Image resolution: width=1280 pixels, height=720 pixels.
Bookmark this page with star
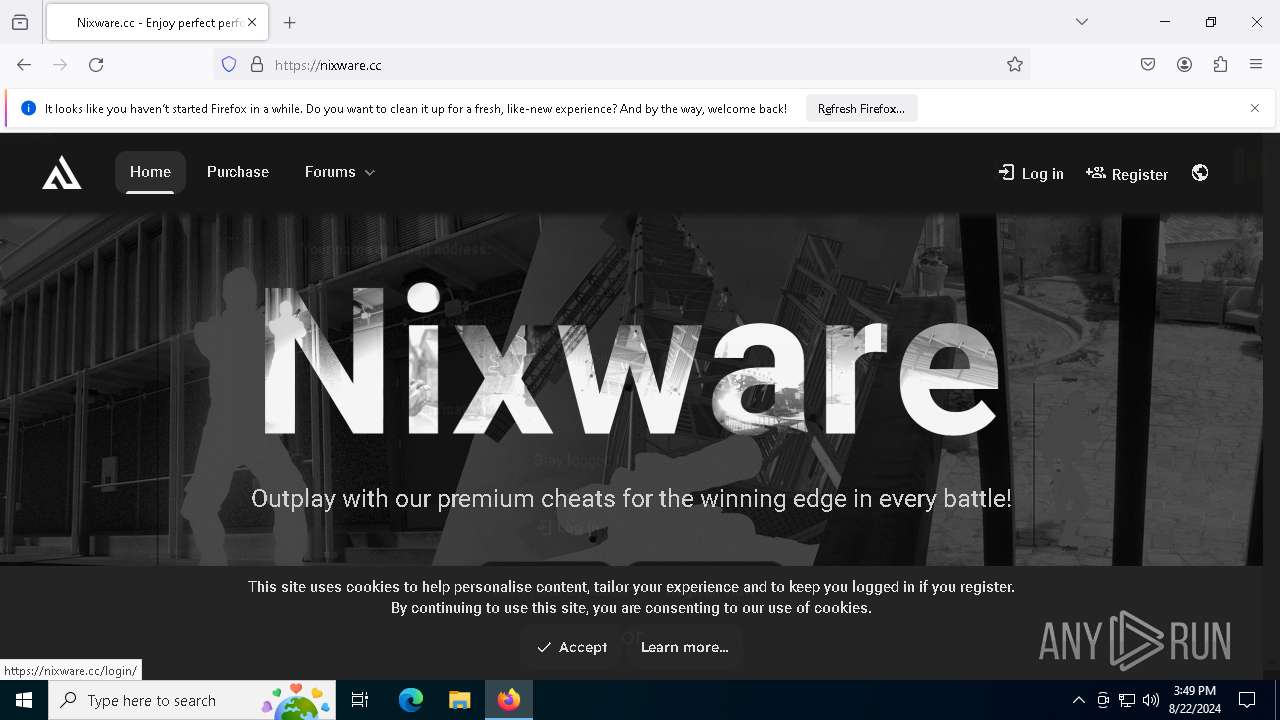1015,65
